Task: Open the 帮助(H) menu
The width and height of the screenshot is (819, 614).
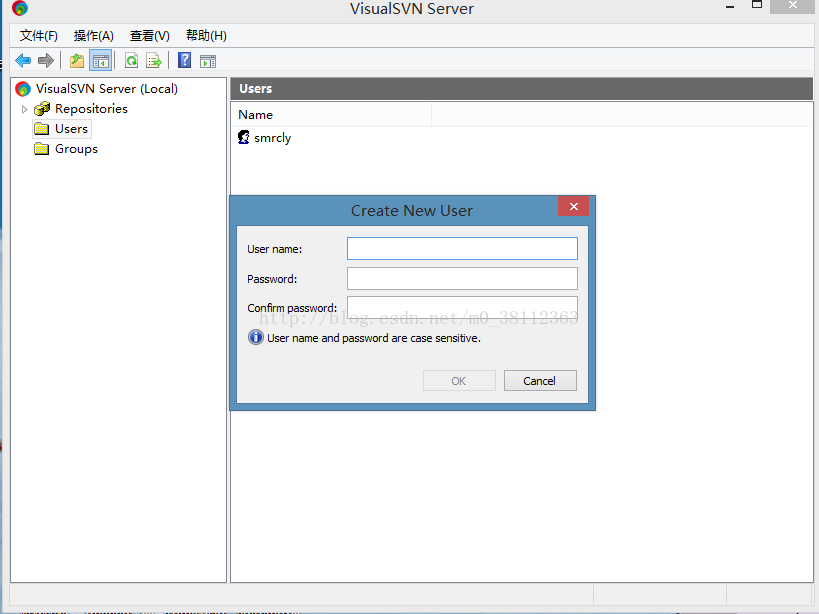Action: click(206, 36)
